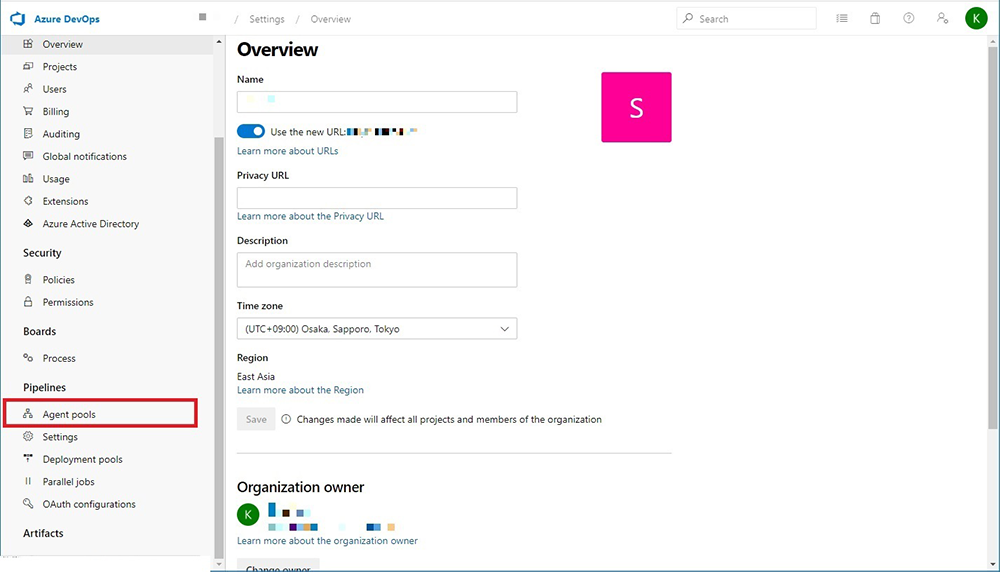
Task: Follow the Learn more about URLs link
Action: pos(288,151)
